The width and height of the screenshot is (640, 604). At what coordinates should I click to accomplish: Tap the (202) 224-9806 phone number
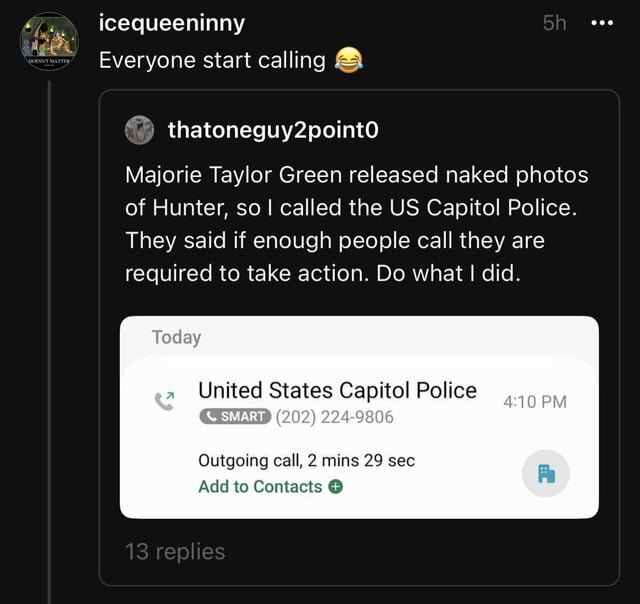point(334,417)
